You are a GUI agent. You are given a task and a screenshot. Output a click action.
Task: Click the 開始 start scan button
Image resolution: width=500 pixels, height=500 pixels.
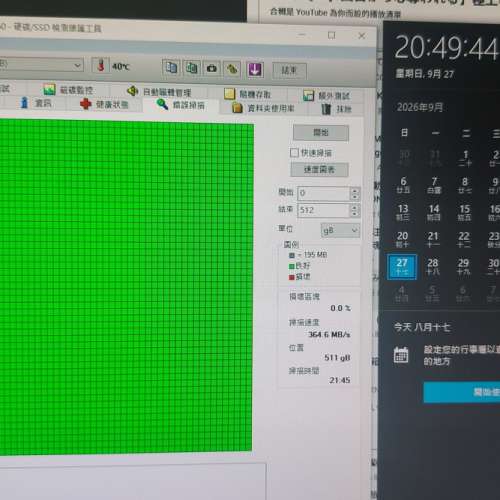(321, 133)
